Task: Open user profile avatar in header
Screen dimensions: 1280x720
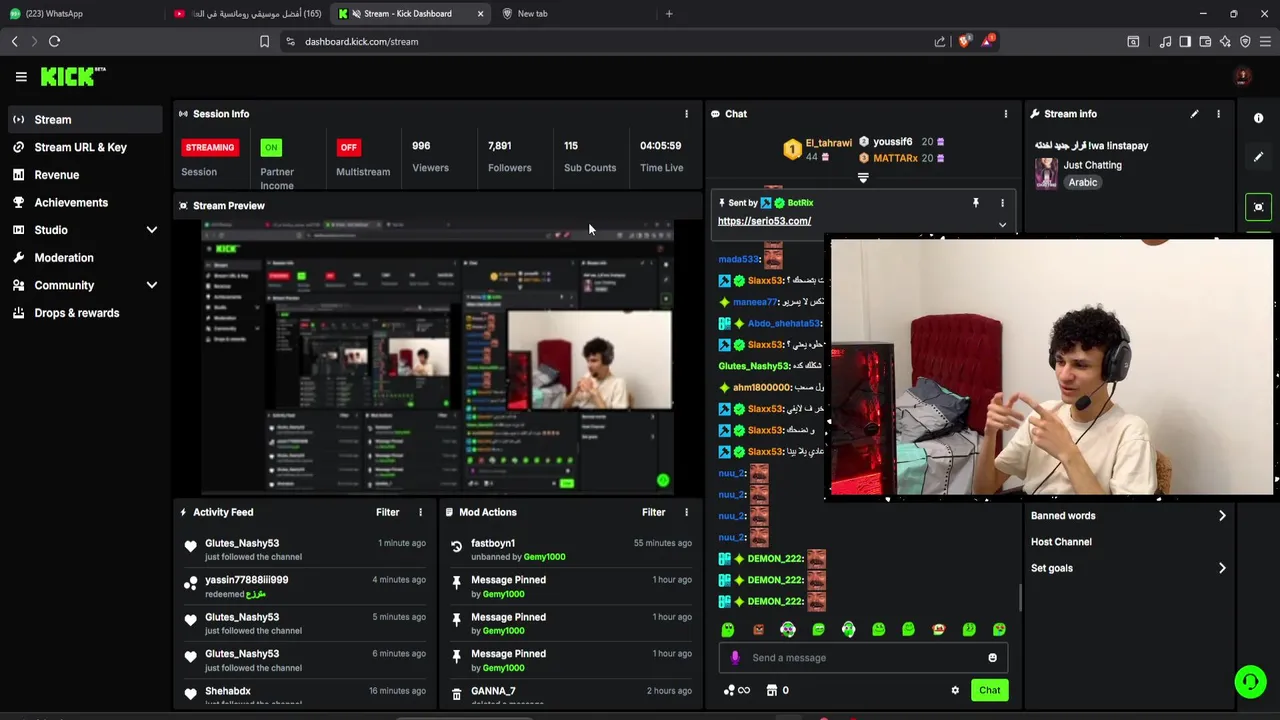Action: (1242, 76)
